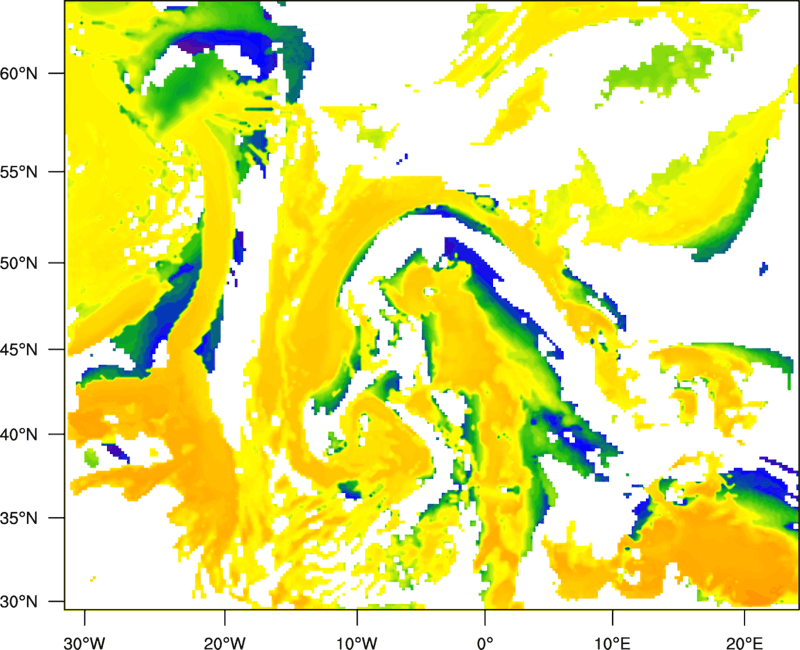Click the 20°W longitude label

[x=224, y=643]
